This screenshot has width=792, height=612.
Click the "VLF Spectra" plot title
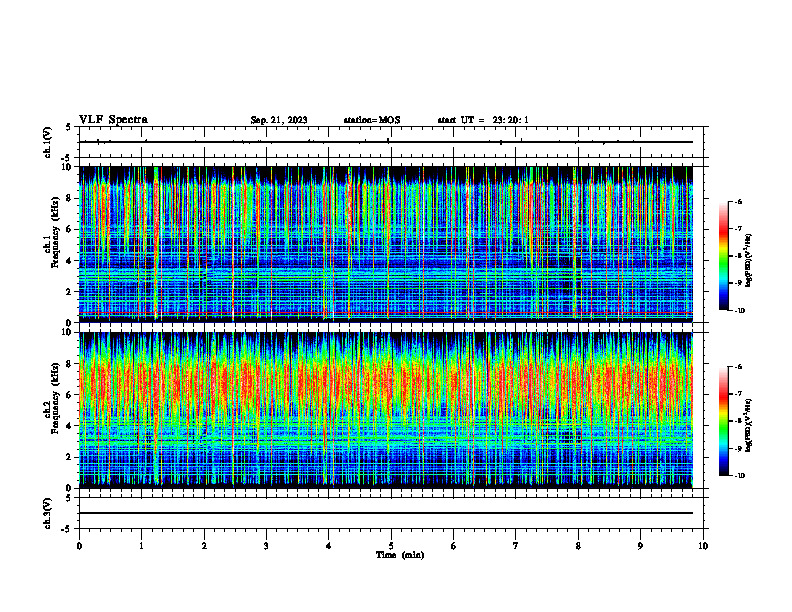pos(113,120)
